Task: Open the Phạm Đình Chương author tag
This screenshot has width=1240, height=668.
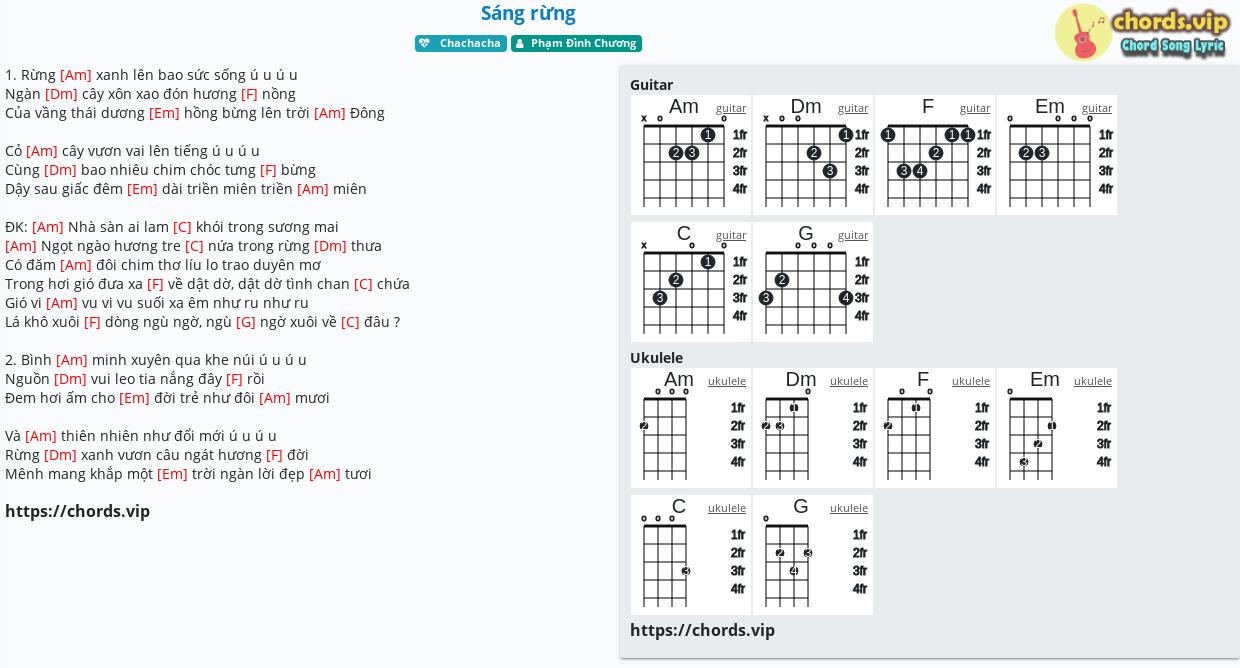Action: pyautogui.click(x=576, y=43)
